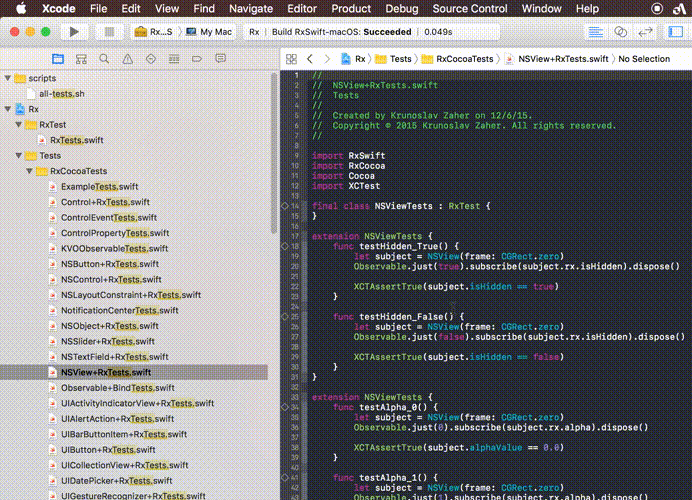Screen dimensions: 692x500
Task: Click the NSView+RxTests.swift breadcrumb
Action: tap(557, 59)
